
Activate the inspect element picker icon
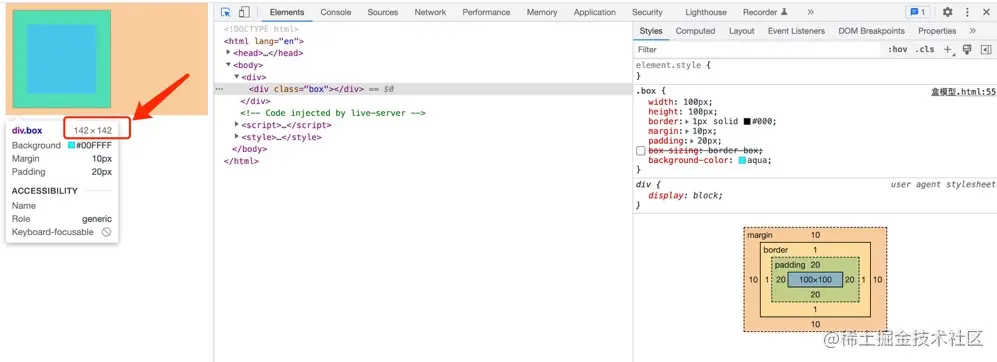tap(226, 12)
